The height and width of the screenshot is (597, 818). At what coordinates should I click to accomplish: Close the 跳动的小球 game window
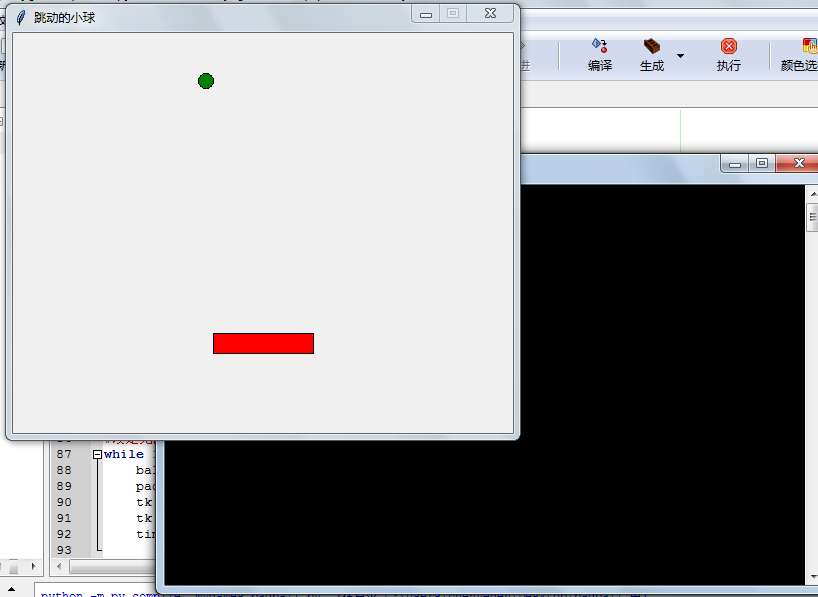coord(490,14)
